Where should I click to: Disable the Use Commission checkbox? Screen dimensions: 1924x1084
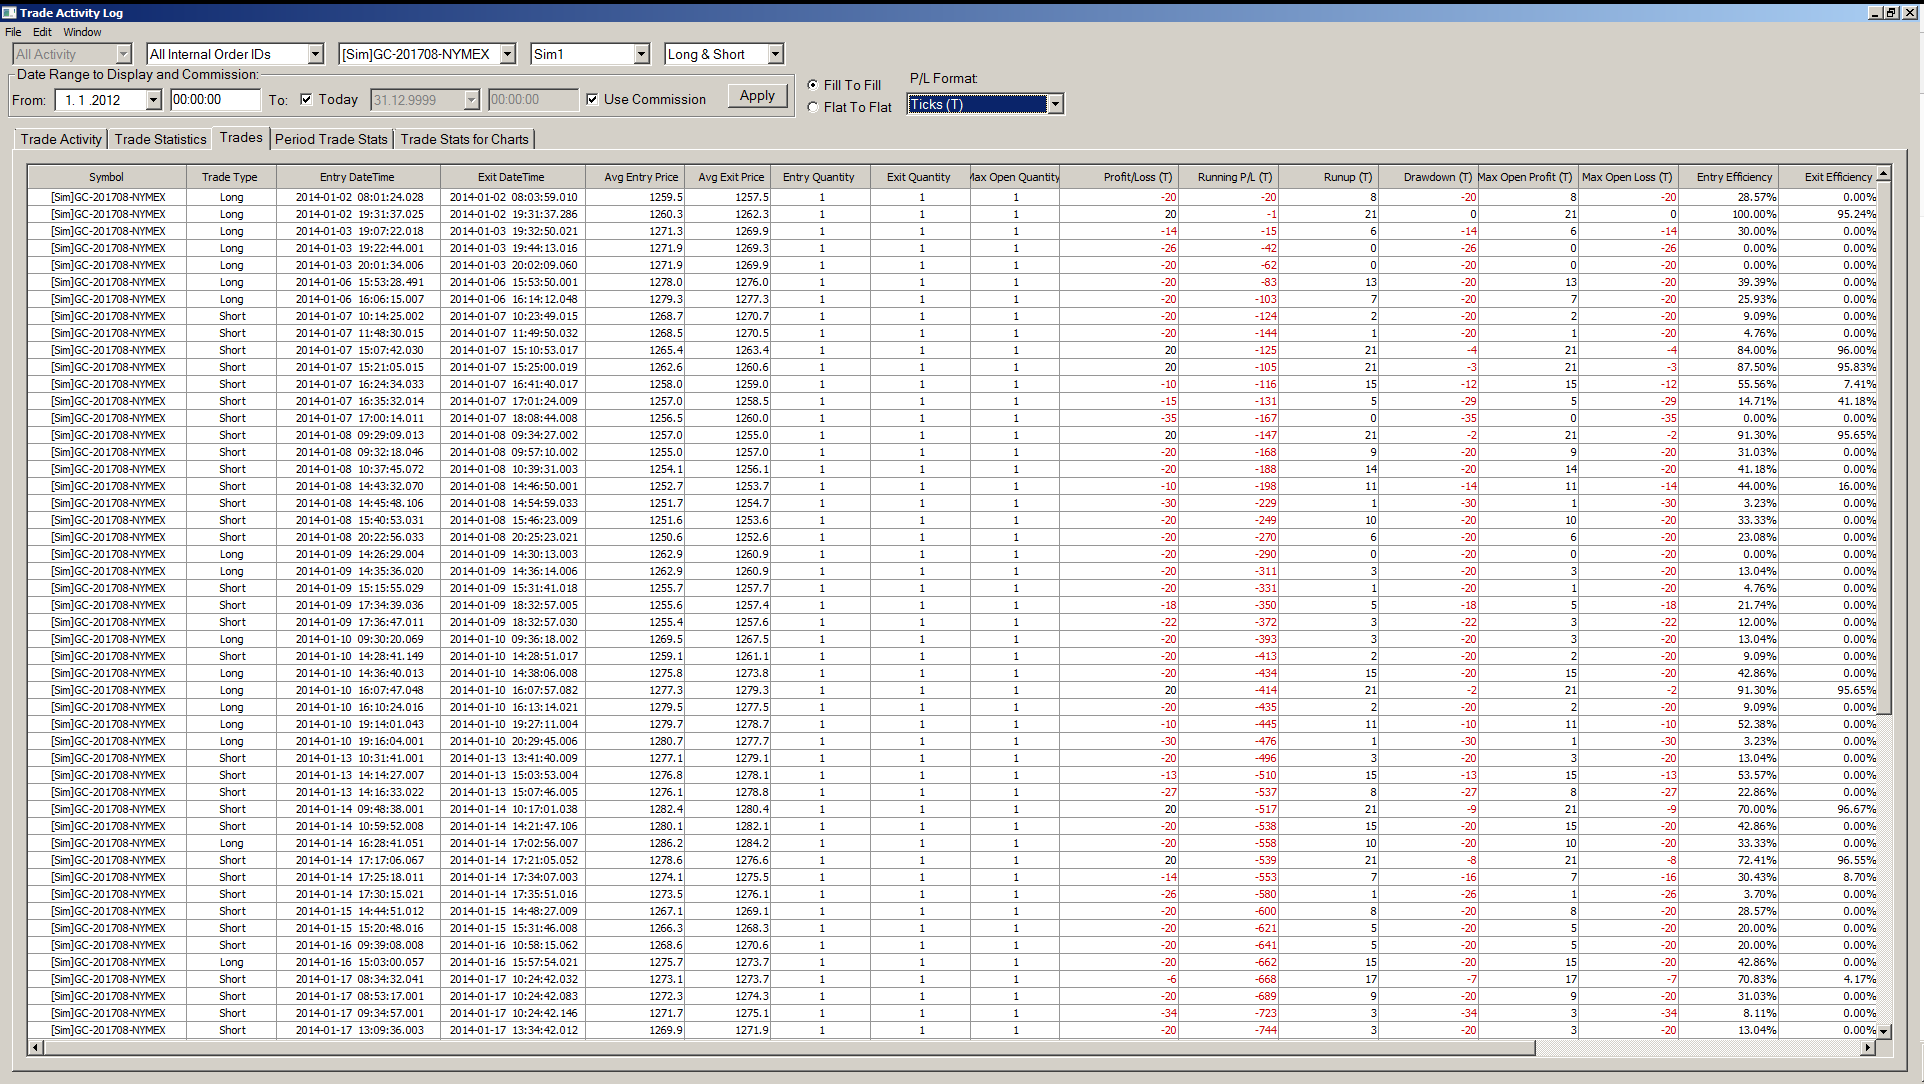coord(592,99)
